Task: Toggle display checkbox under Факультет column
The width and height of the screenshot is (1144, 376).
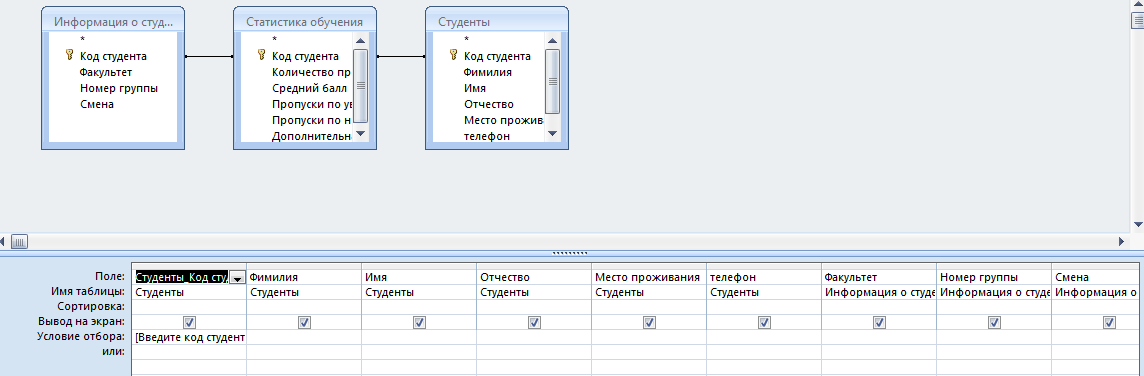Action: pos(879,322)
